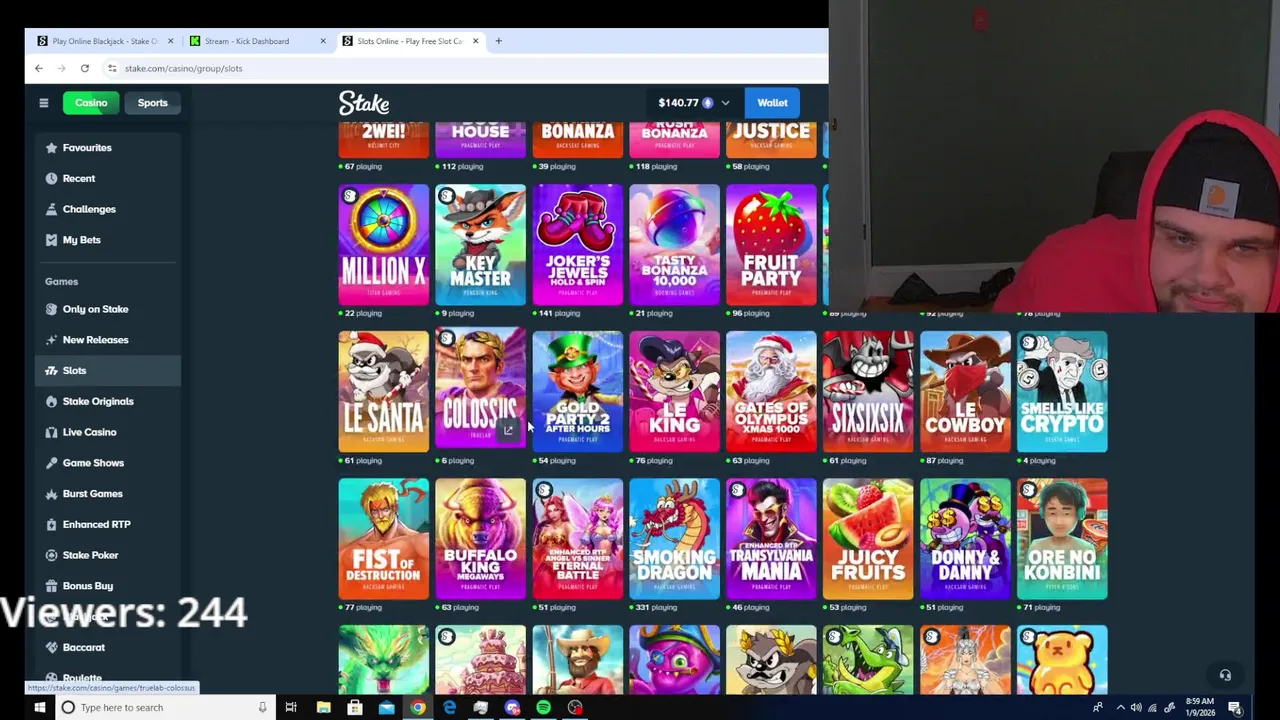This screenshot has height=720, width=1280.
Task: Click the Sports button
Action: pyautogui.click(x=153, y=103)
